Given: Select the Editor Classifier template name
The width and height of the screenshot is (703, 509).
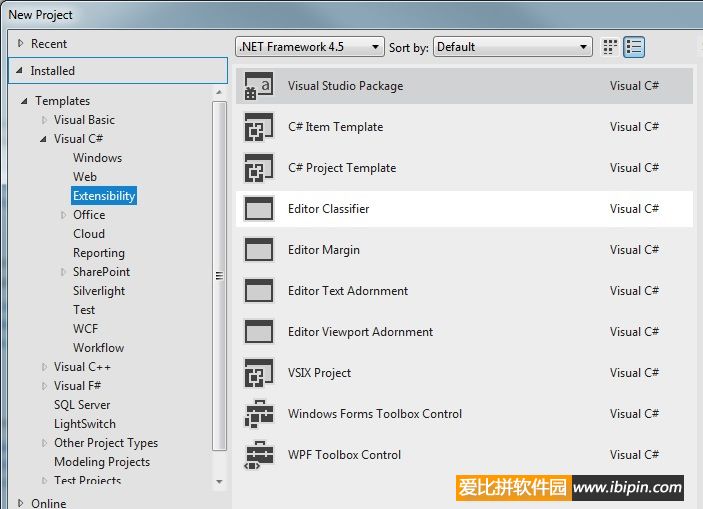Looking at the screenshot, I should (328, 209).
